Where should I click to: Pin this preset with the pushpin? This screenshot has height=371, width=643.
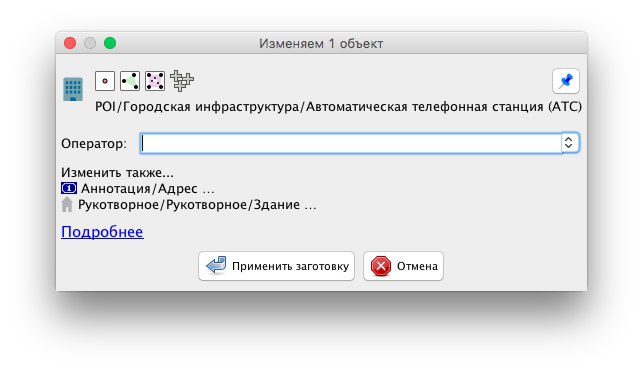pyautogui.click(x=566, y=81)
